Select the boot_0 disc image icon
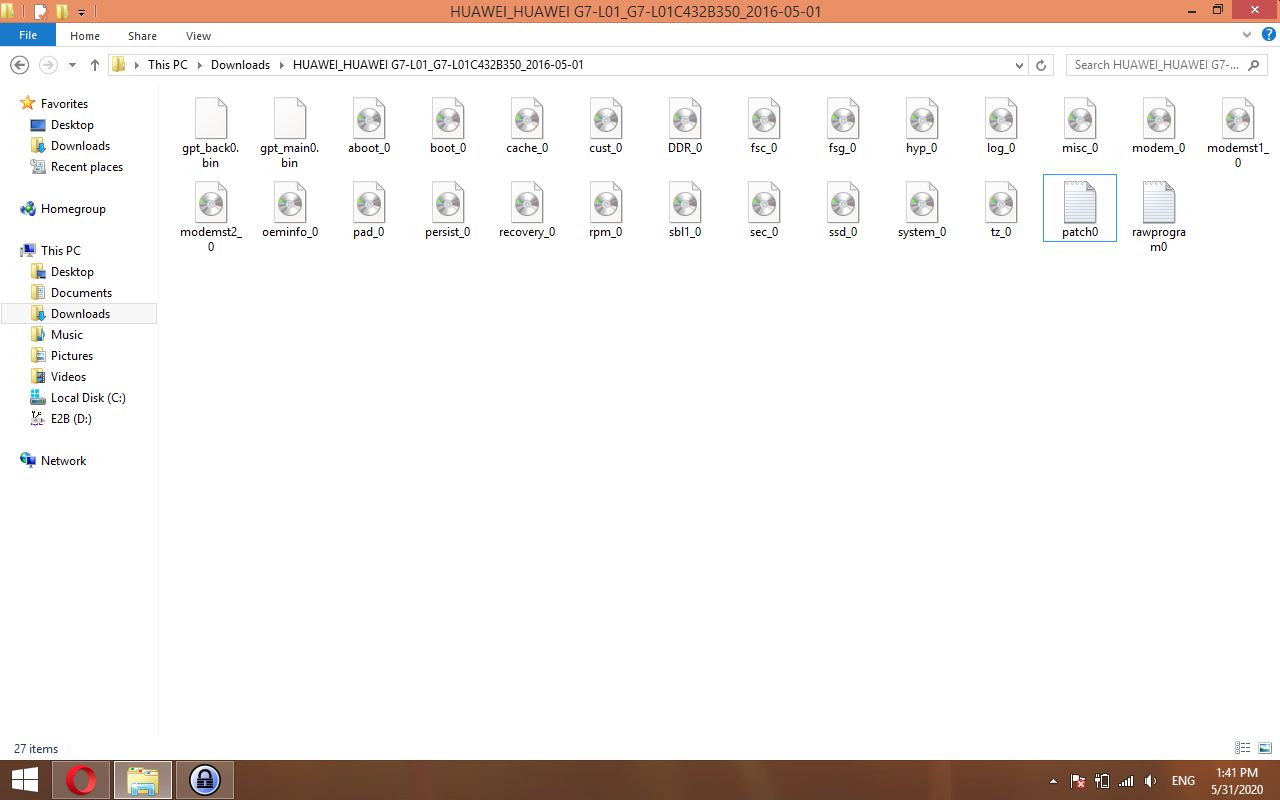The height and width of the screenshot is (800, 1280). tap(448, 118)
